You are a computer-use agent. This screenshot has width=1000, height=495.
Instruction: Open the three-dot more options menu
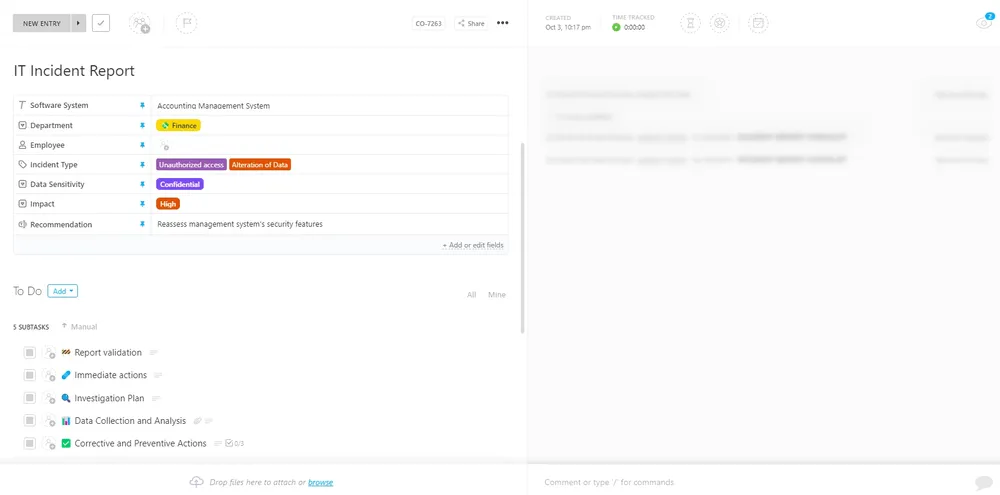(x=503, y=24)
